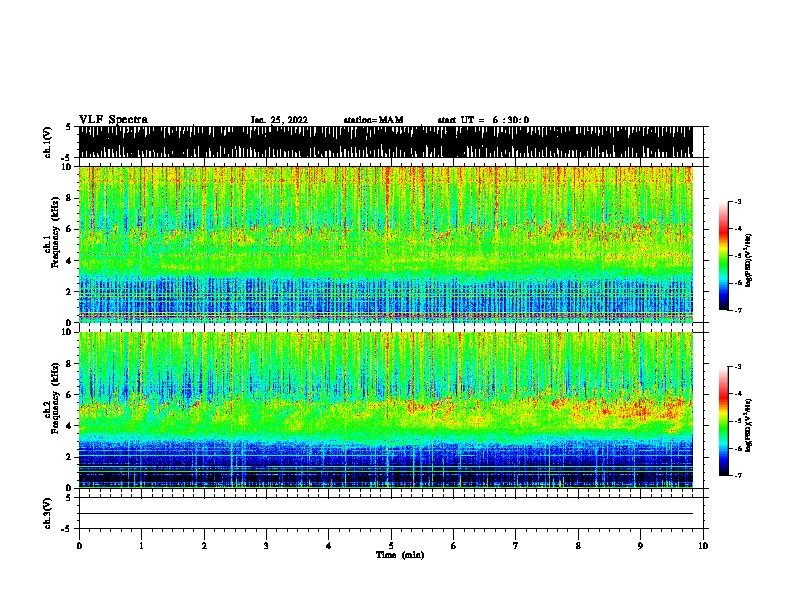The height and width of the screenshot is (612, 792).
Task: Click the time axis tick label "0"
Action: [79, 546]
